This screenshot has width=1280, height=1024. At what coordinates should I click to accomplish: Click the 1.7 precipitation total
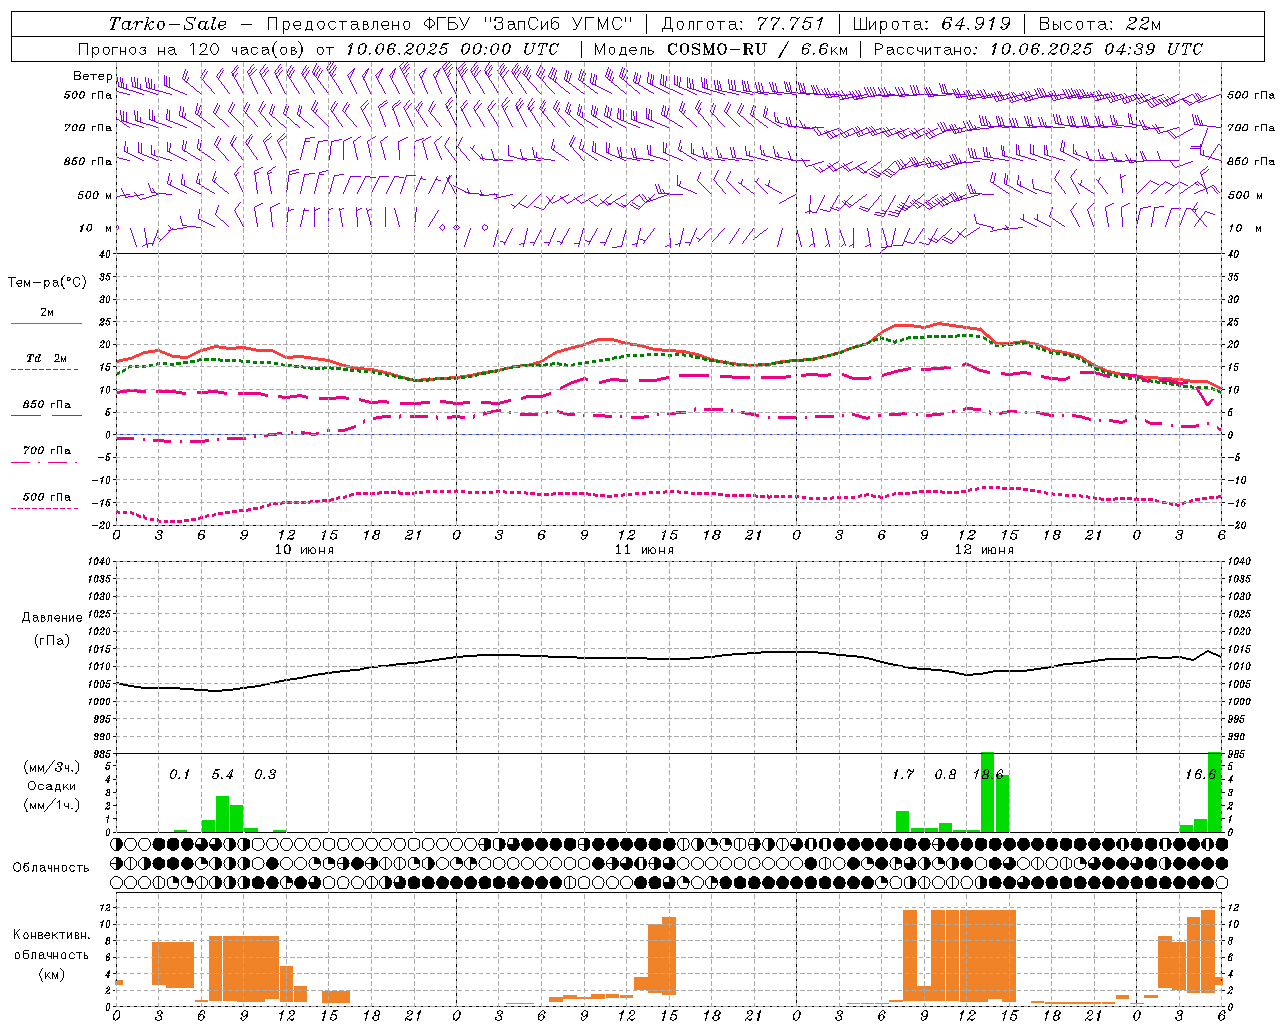pos(903,775)
